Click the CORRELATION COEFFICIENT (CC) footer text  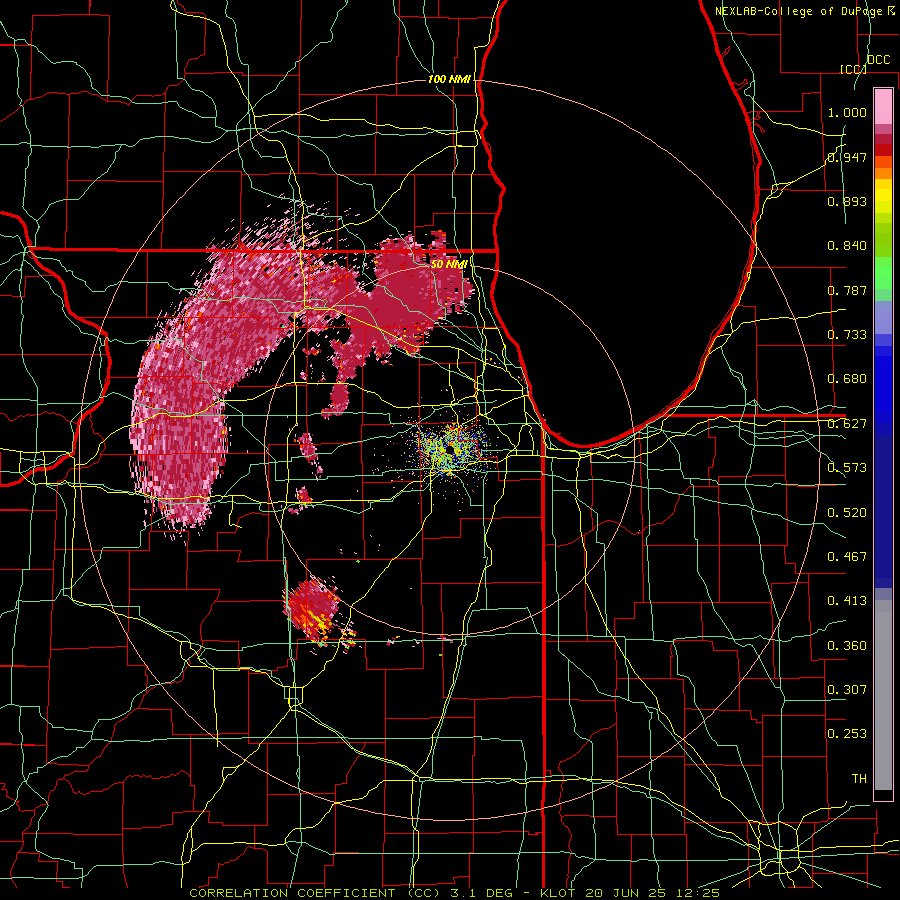315,893
